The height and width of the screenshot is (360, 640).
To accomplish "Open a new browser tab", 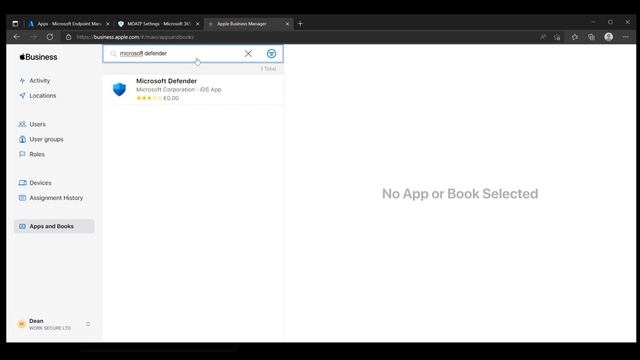I will coord(300,24).
